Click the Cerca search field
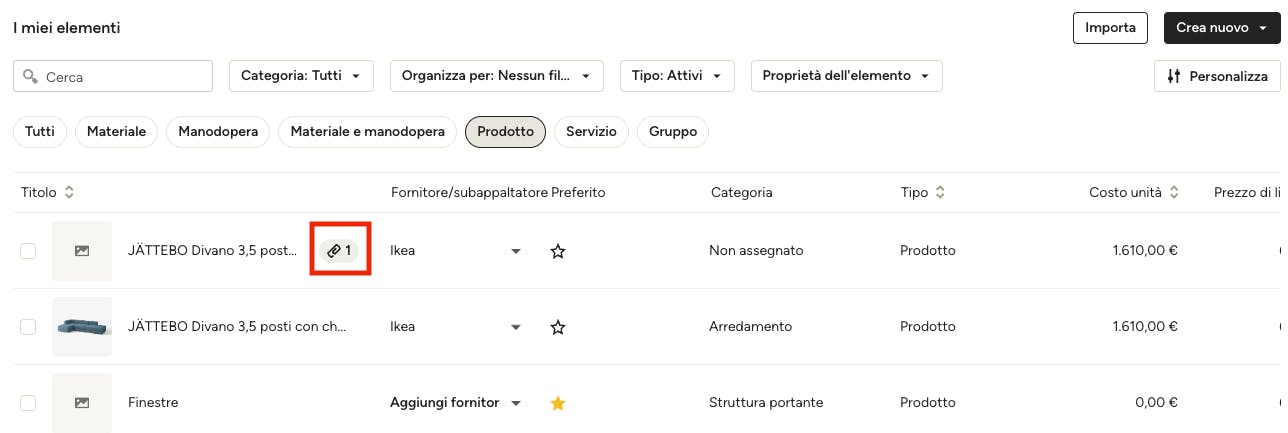This screenshot has height=433, width=1288. [113, 76]
